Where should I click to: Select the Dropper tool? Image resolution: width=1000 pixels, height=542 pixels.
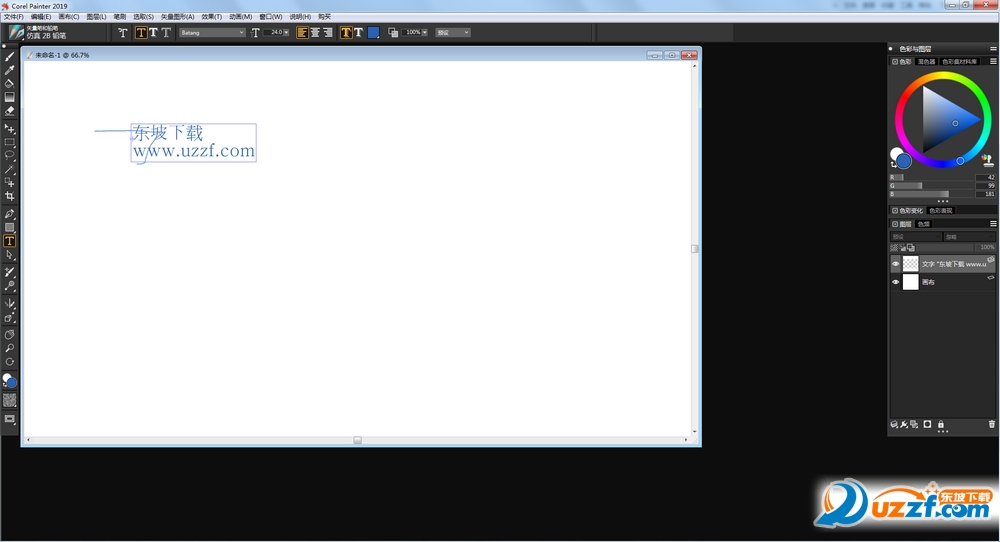pyautogui.click(x=10, y=70)
